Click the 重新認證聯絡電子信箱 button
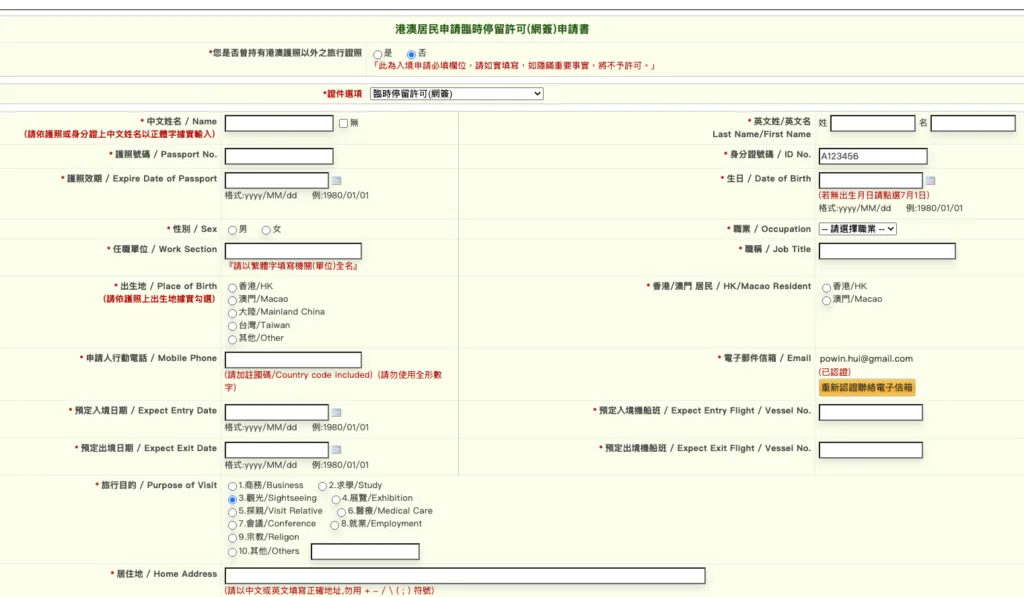The height and width of the screenshot is (597, 1024). pyautogui.click(x=866, y=388)
